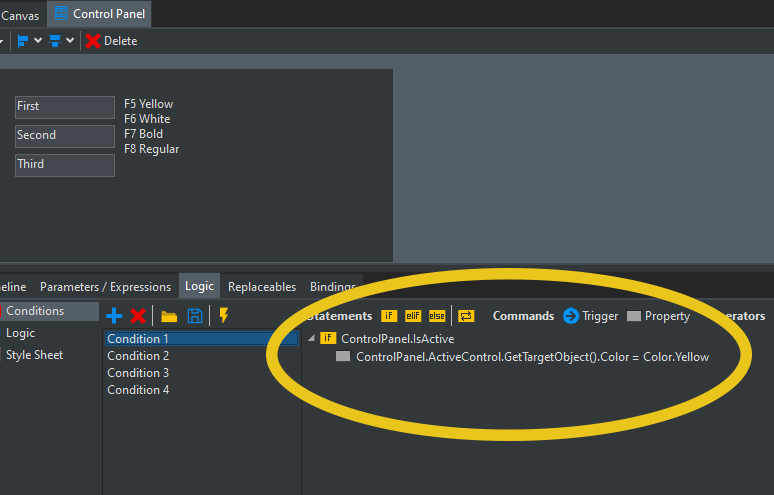Insert an 'else' statement icon
Viewport: 774px width, 495px height.
pos(437,316)
